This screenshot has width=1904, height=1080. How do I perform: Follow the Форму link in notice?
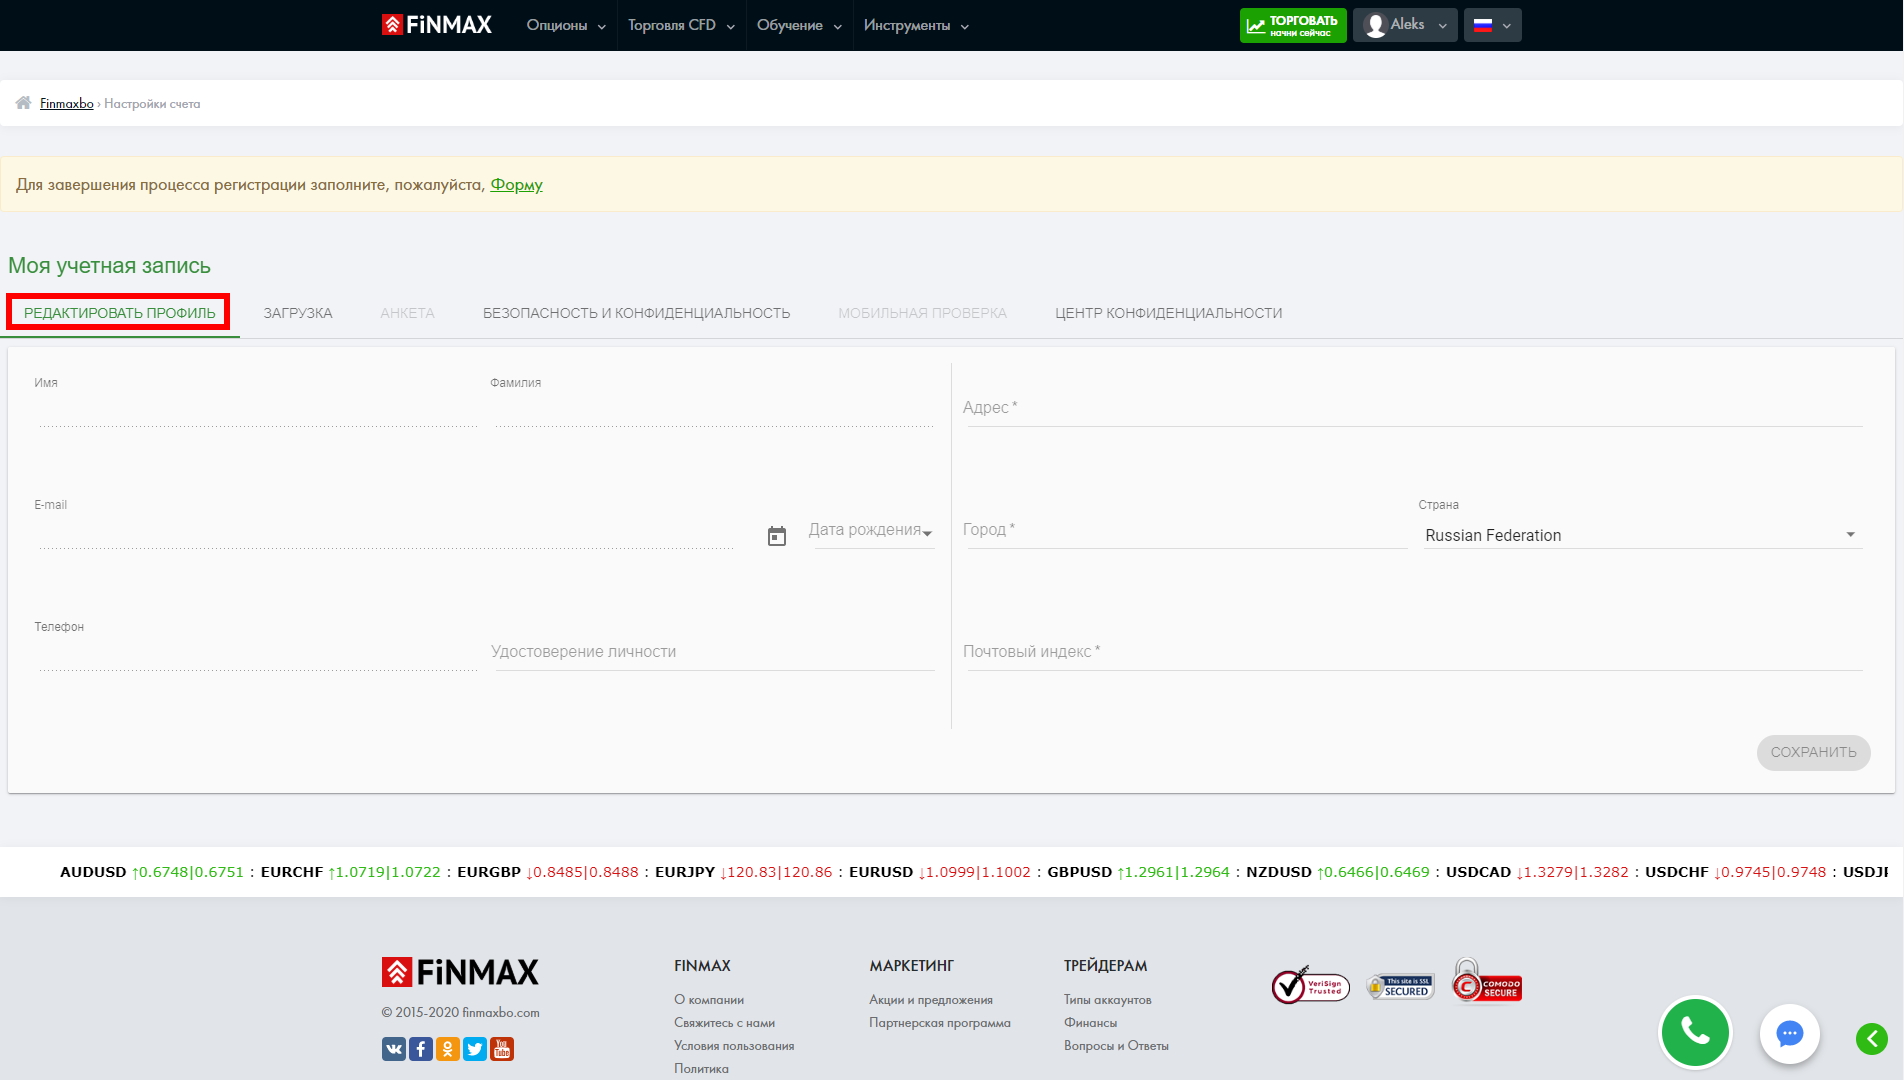[x=516, y=184]
